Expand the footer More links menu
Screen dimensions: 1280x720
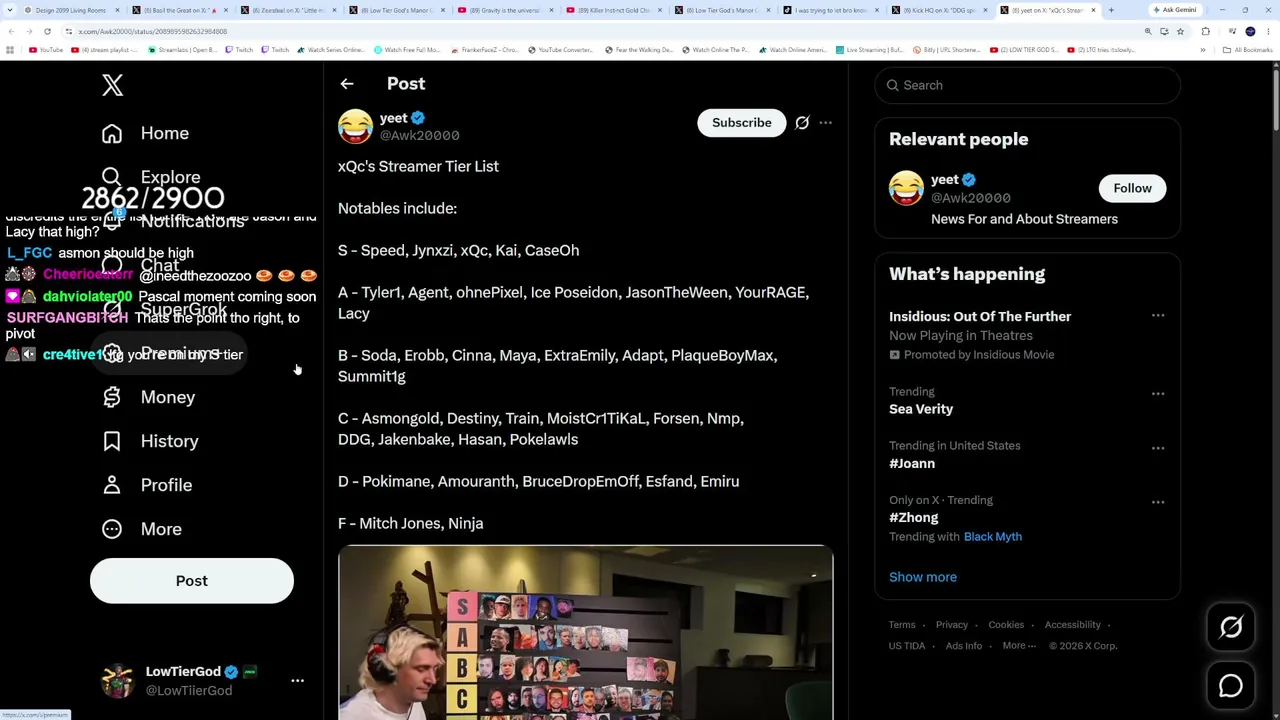click(1018, 646)
